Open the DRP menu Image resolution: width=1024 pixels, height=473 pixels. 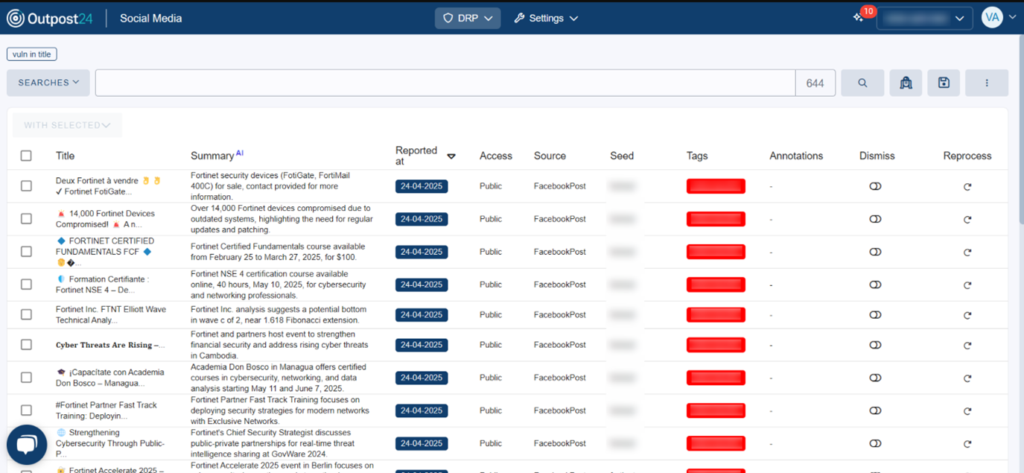click(467, 18)
